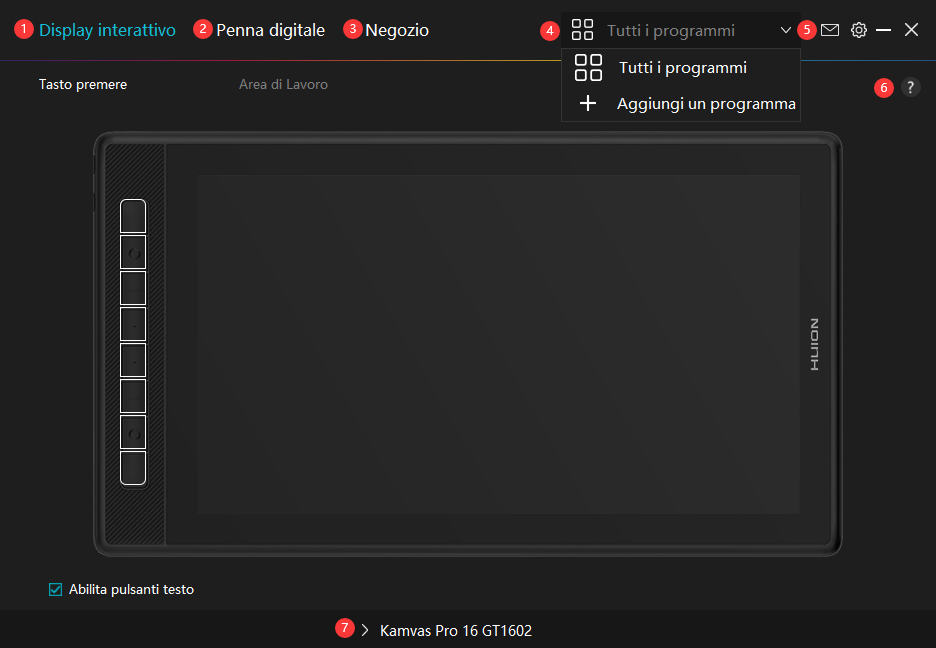Switch to the Penna digitale tab

270,30
